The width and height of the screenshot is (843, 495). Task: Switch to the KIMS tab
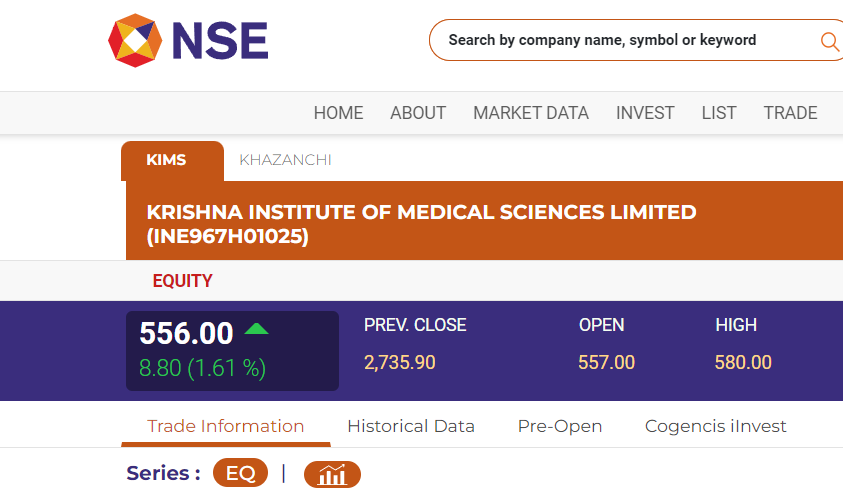tap(172, 161)
